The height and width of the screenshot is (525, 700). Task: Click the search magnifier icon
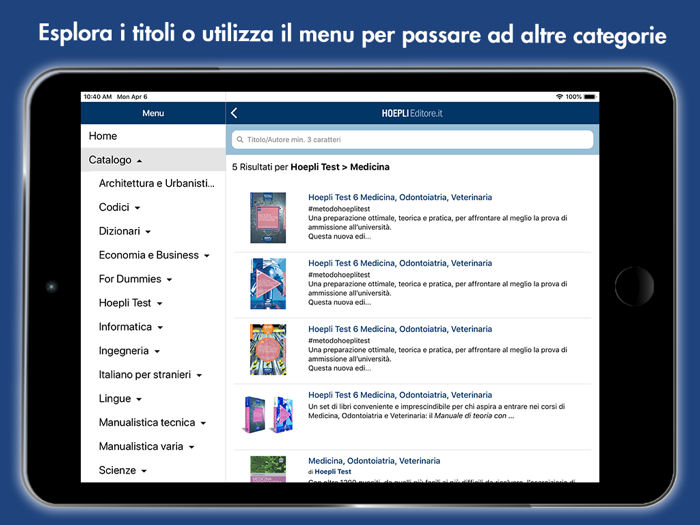[240, 140]
